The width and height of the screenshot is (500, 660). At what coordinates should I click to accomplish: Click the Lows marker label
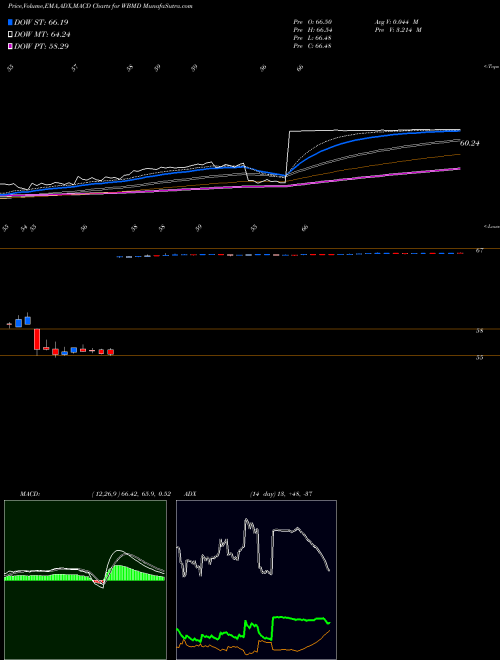point(492,226)
